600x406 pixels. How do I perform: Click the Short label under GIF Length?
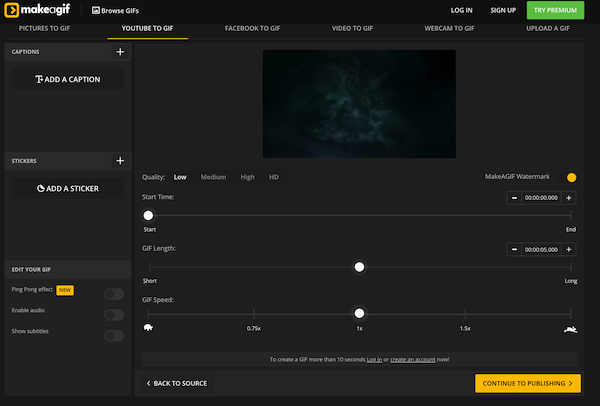click(x=150, y=281)
